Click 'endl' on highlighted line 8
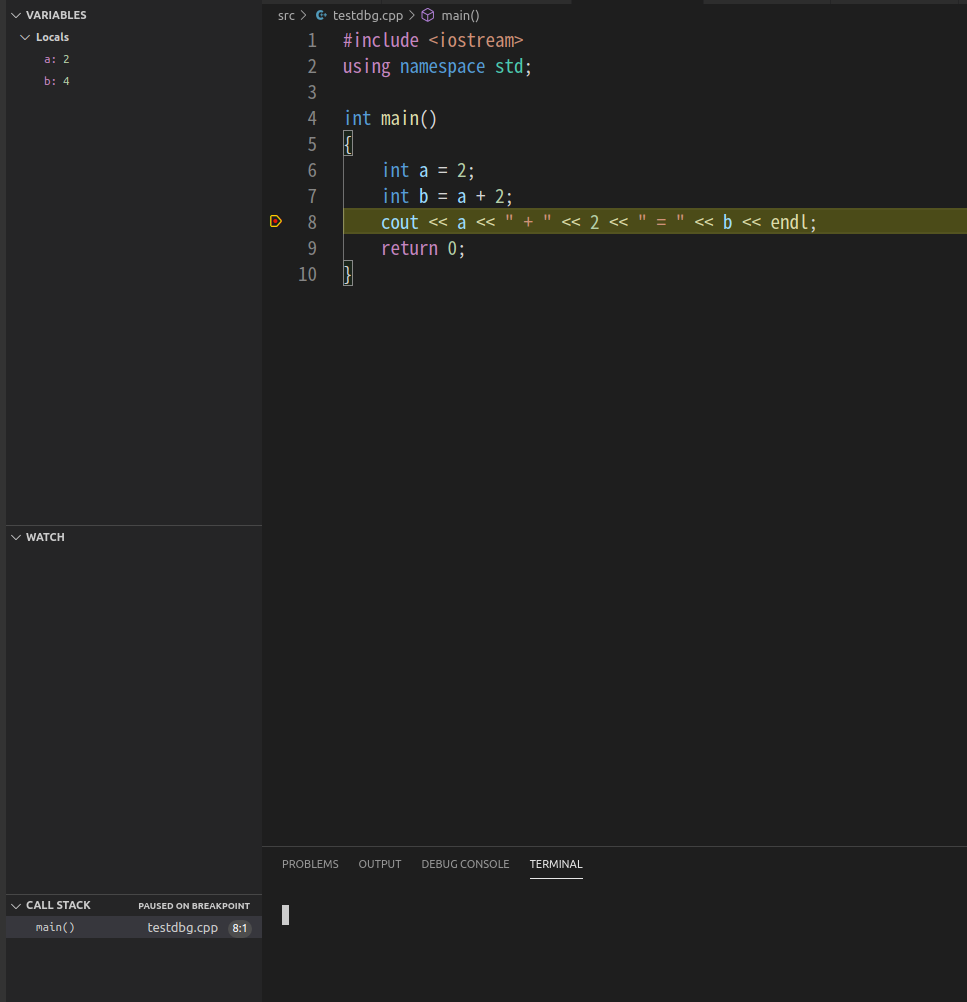Screen dimensions: 967x1002 click(789, 222)
